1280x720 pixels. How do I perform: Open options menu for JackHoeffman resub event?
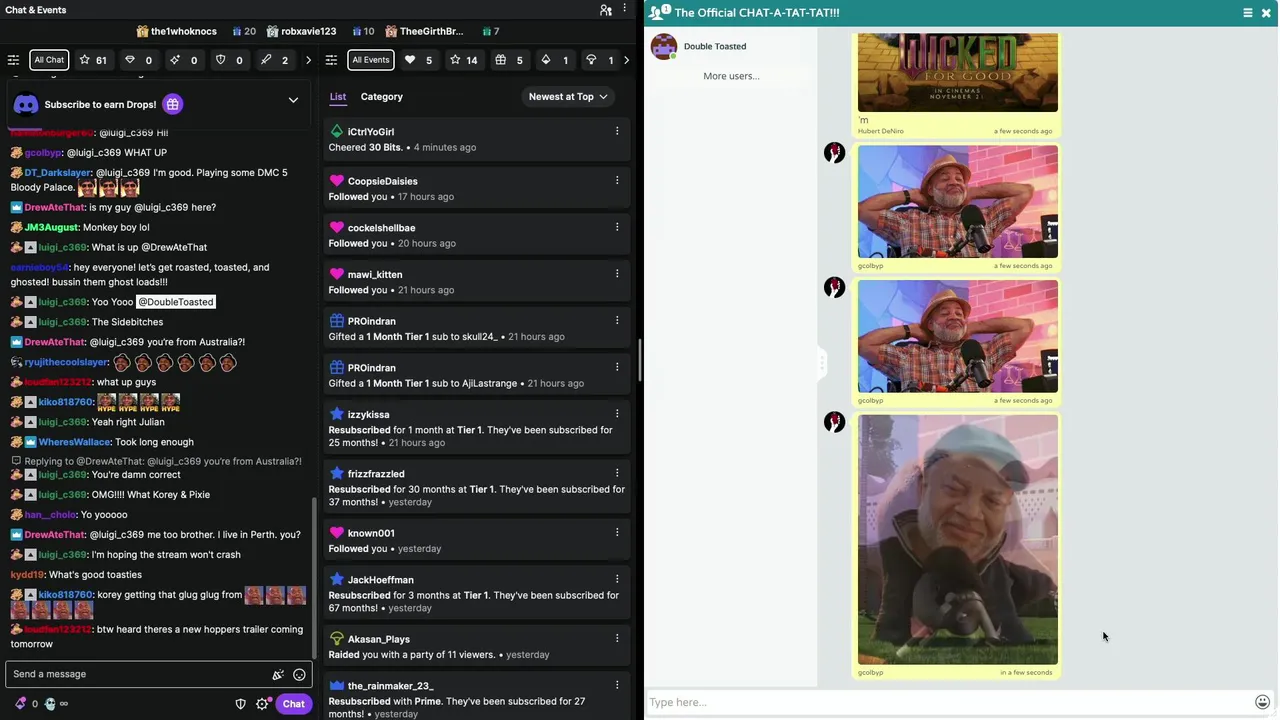[617, 579]
